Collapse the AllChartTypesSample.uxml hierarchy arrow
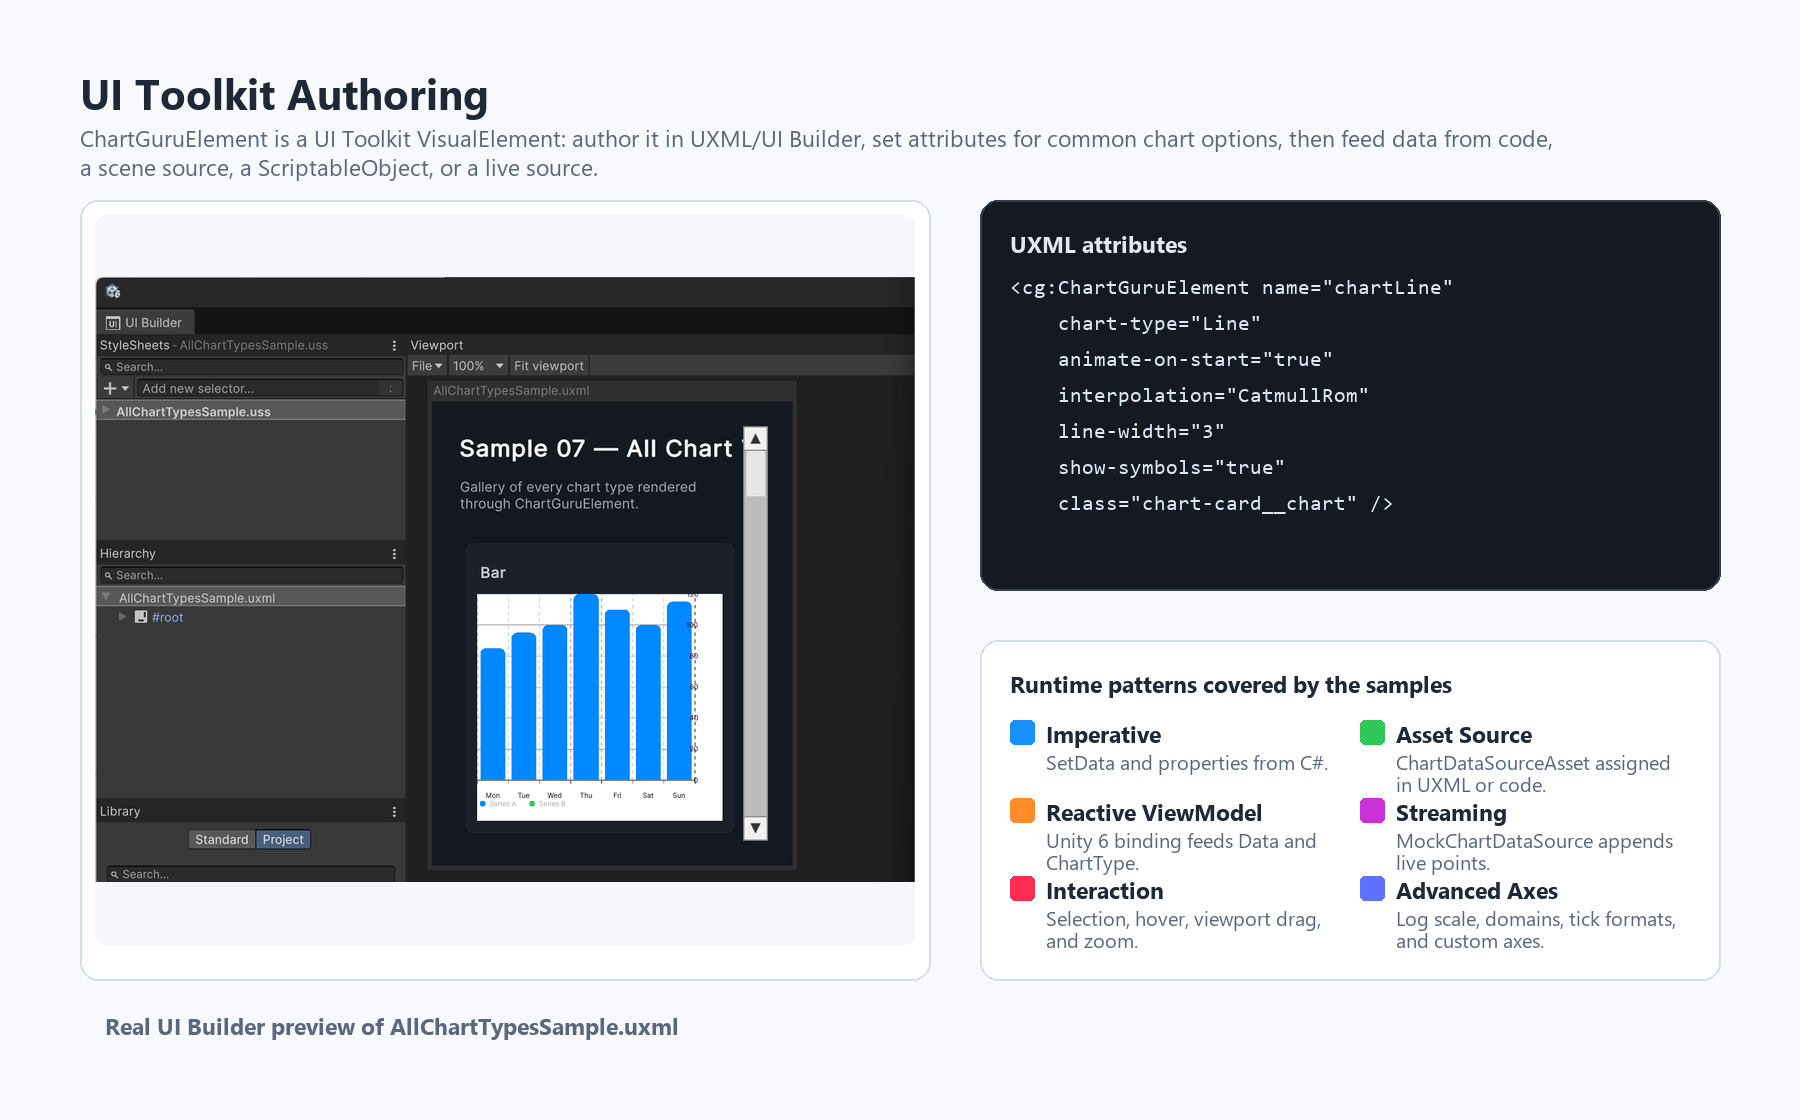The image size is (1800, 1120). tap(106, 597)
